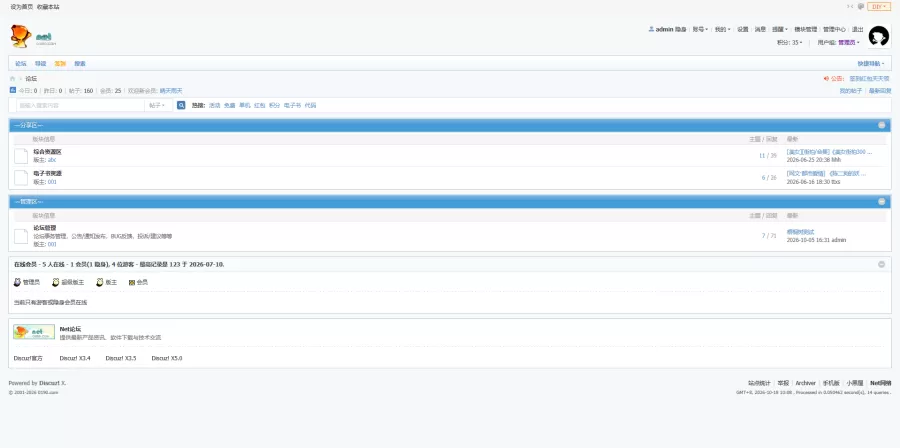Click the 11 / 39 post count

(767, 156)
